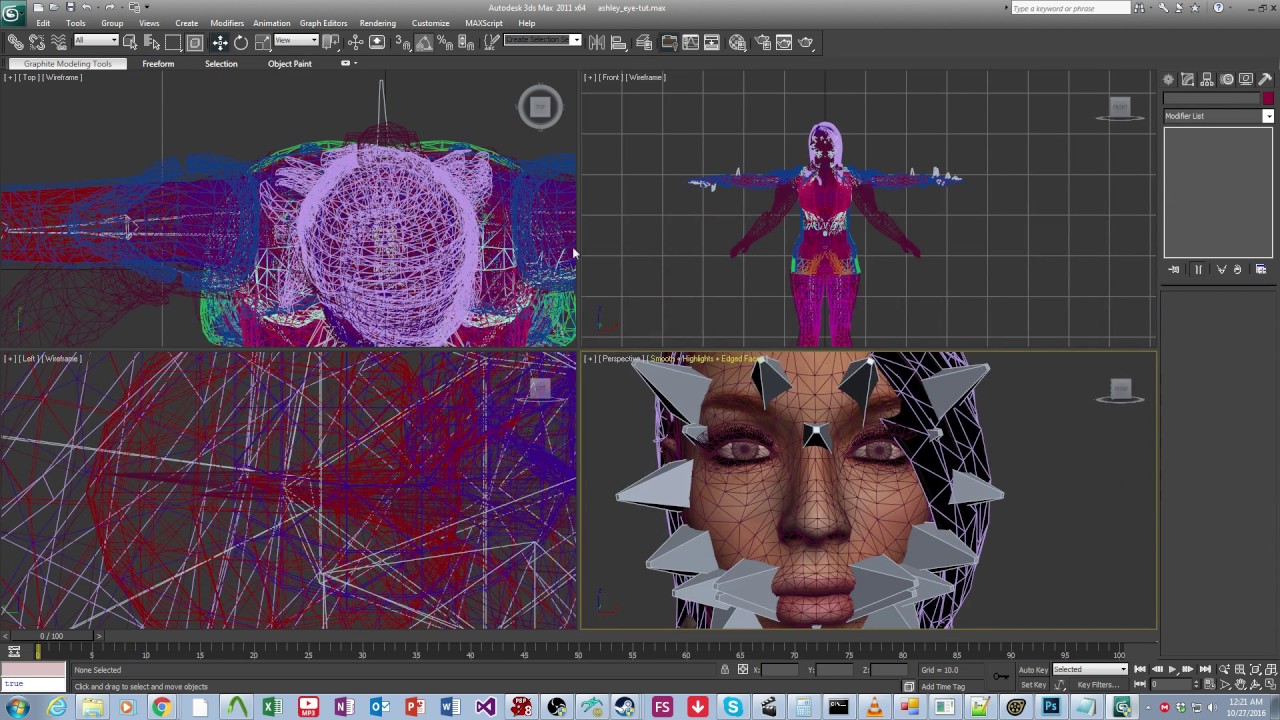Select the Object Paint ribbon tab
Screen dimensions: 1280x720
coord(290,63)
